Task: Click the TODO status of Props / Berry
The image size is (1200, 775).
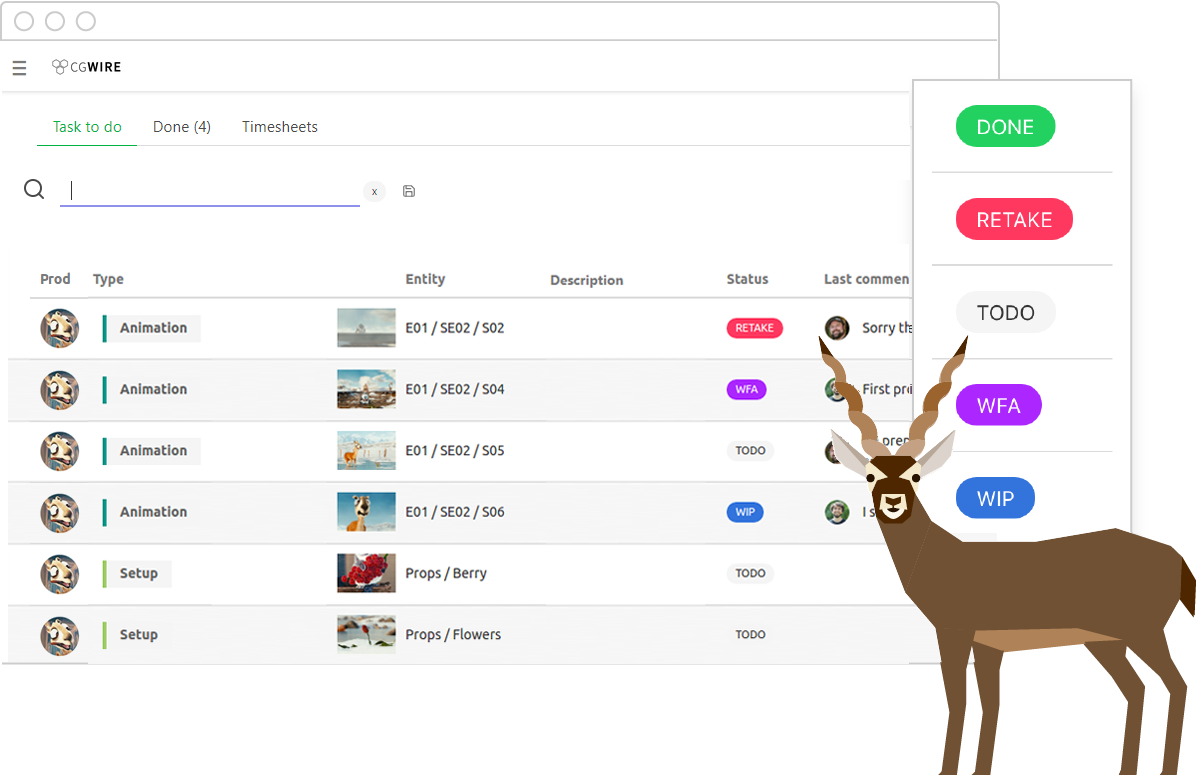Action: click(750, 574)
